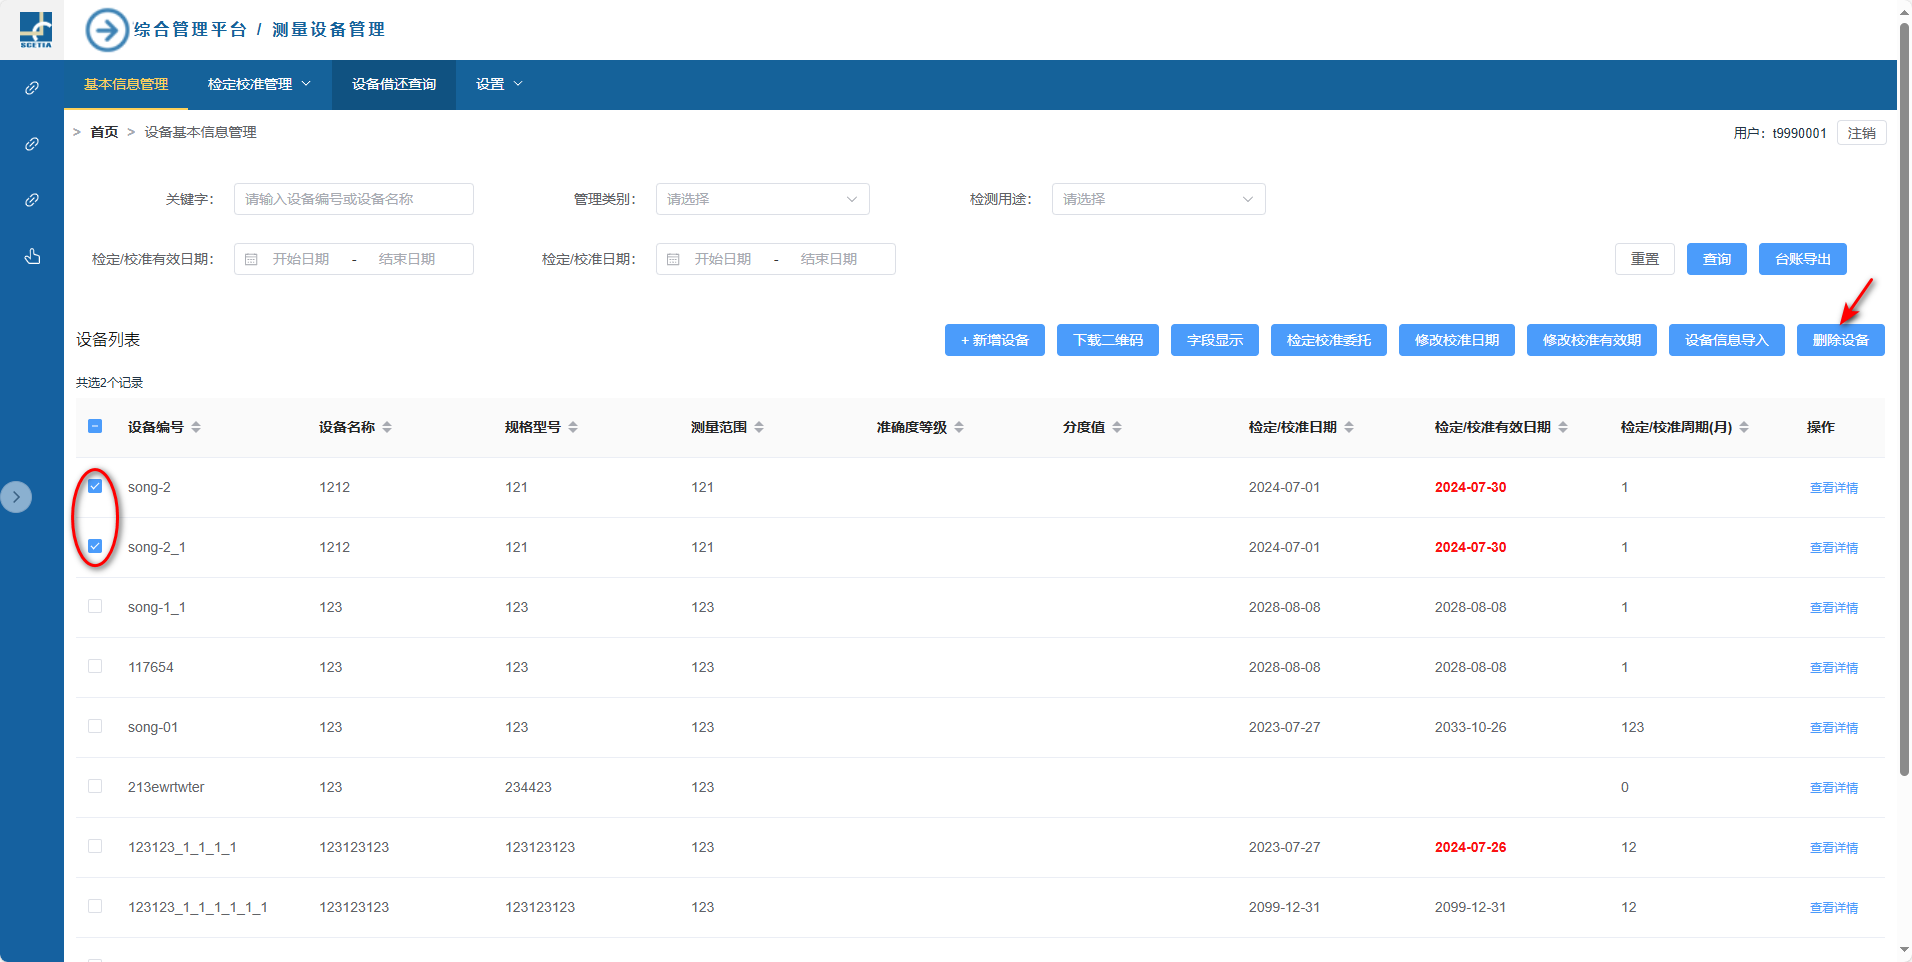1912x962 pixels.
Task: Click calendar icon in 检定/校准有效日期 field
Action: 252,259
